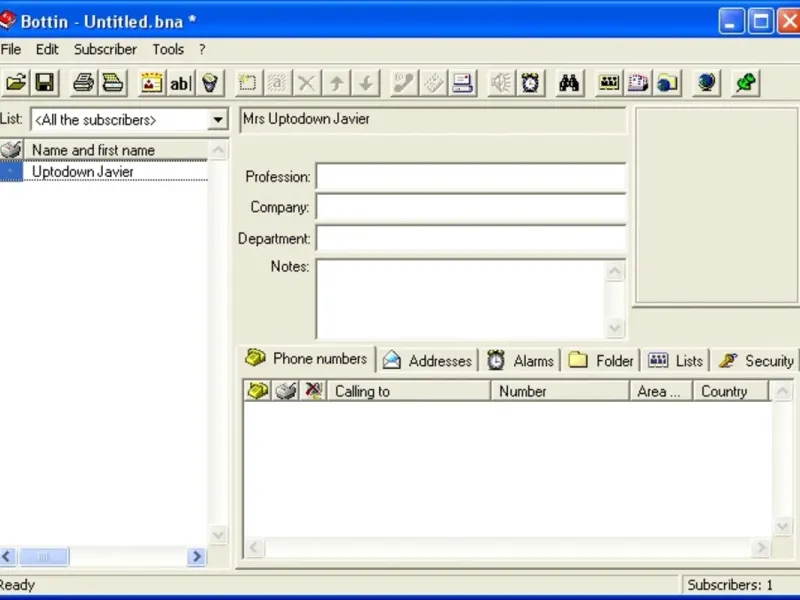
Task: Click the greyed X delete icon
Action: tap(307, 83)
